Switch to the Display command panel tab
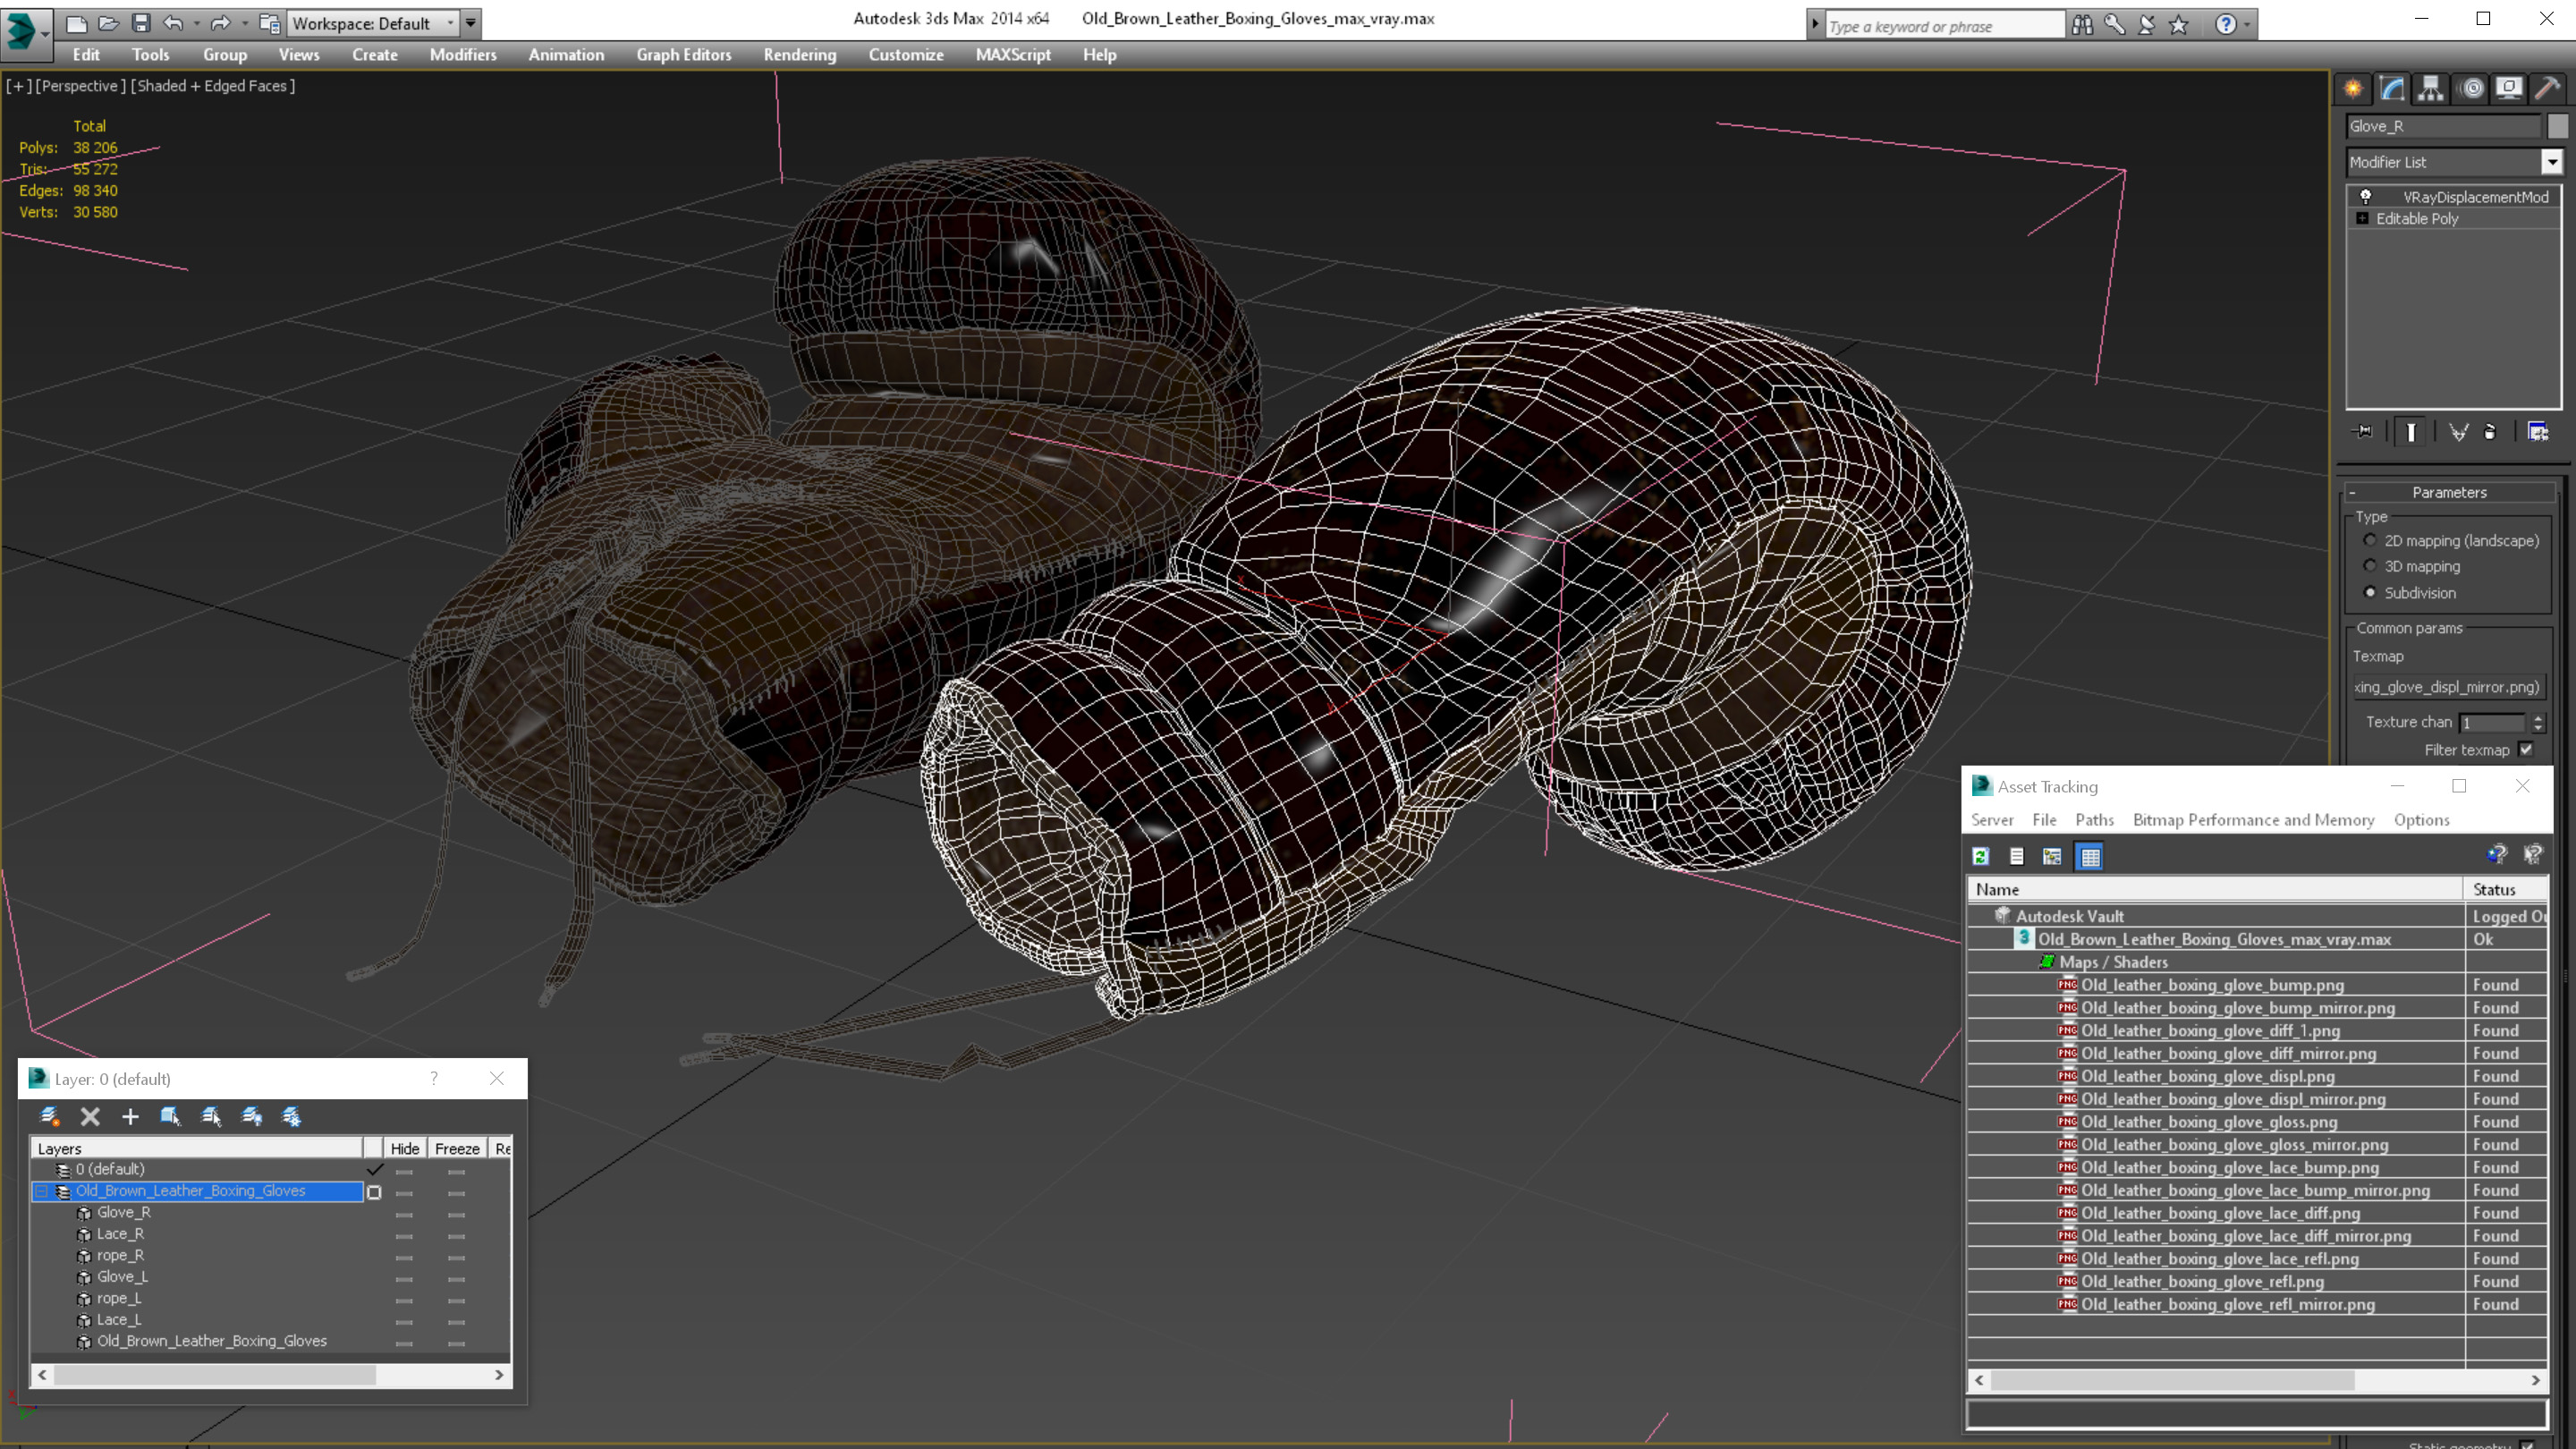Screen dimensions: 2576x1449 pos(2509,88)
